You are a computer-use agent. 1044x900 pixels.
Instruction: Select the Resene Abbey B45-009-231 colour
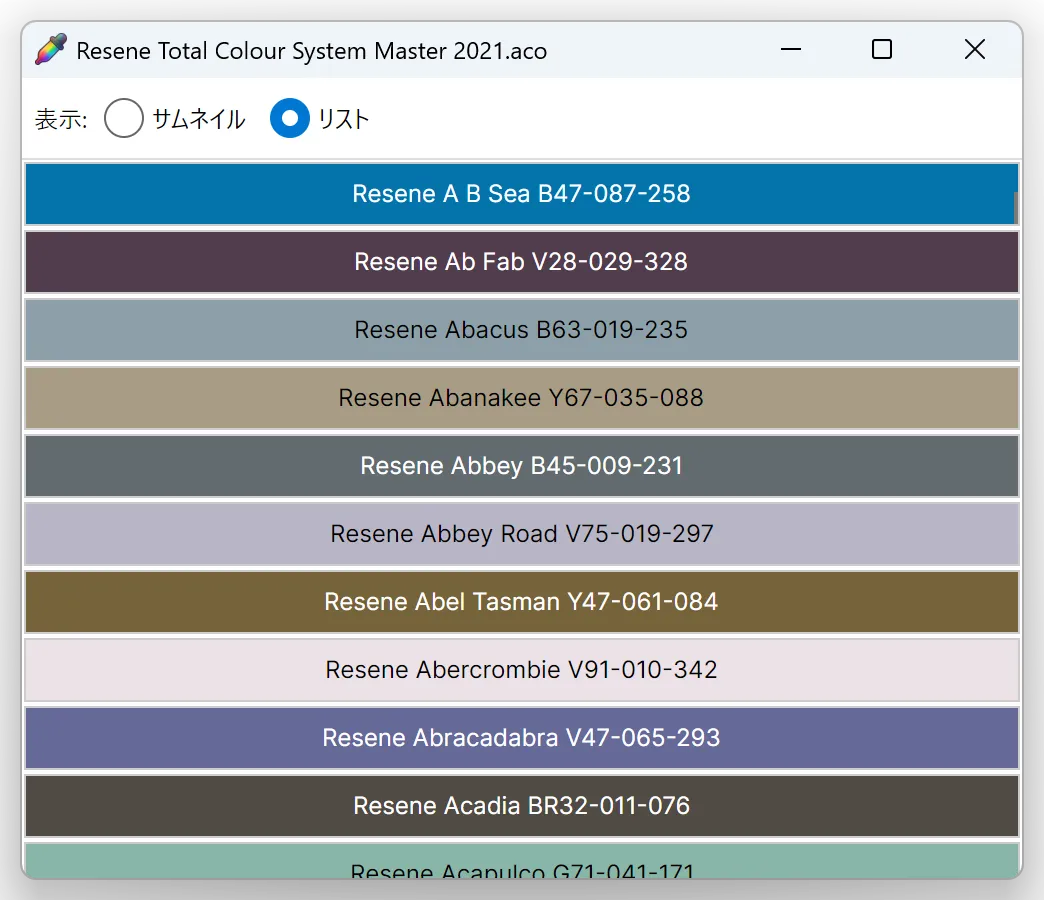[x=520, y=466]
